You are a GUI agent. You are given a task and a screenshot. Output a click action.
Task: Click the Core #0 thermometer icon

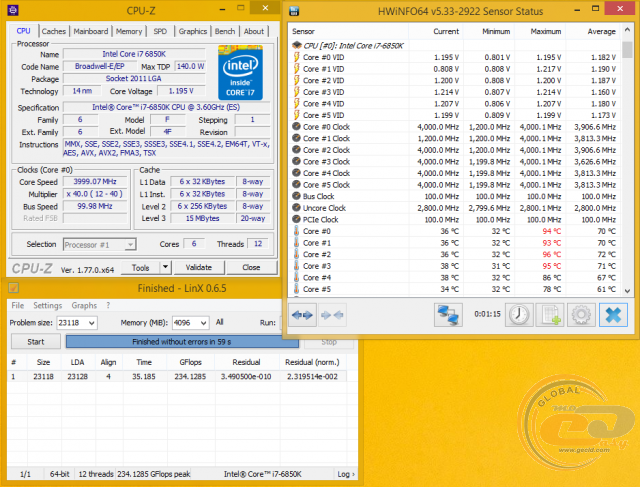[296, 231]
